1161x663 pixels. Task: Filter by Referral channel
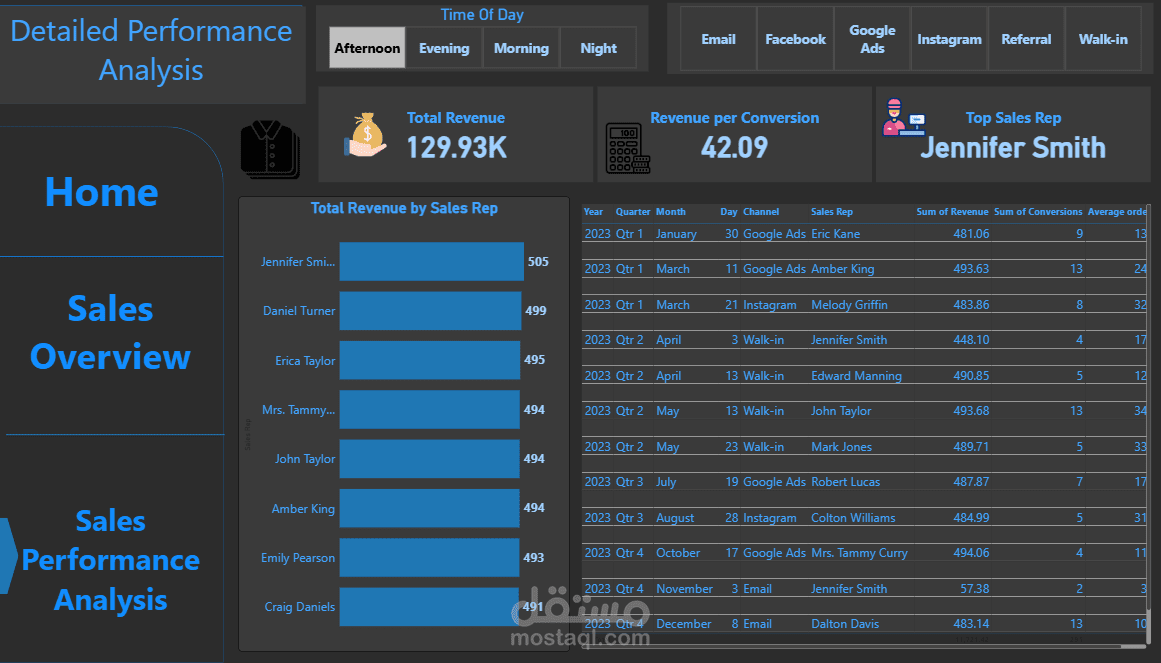(1026, 39)
